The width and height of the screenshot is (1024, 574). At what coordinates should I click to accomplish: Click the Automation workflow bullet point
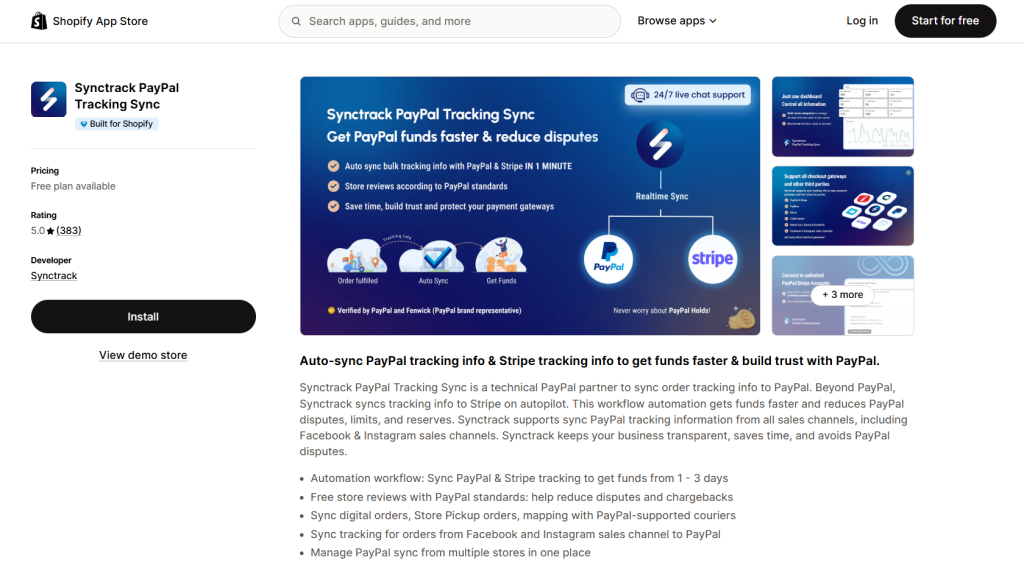519,479
